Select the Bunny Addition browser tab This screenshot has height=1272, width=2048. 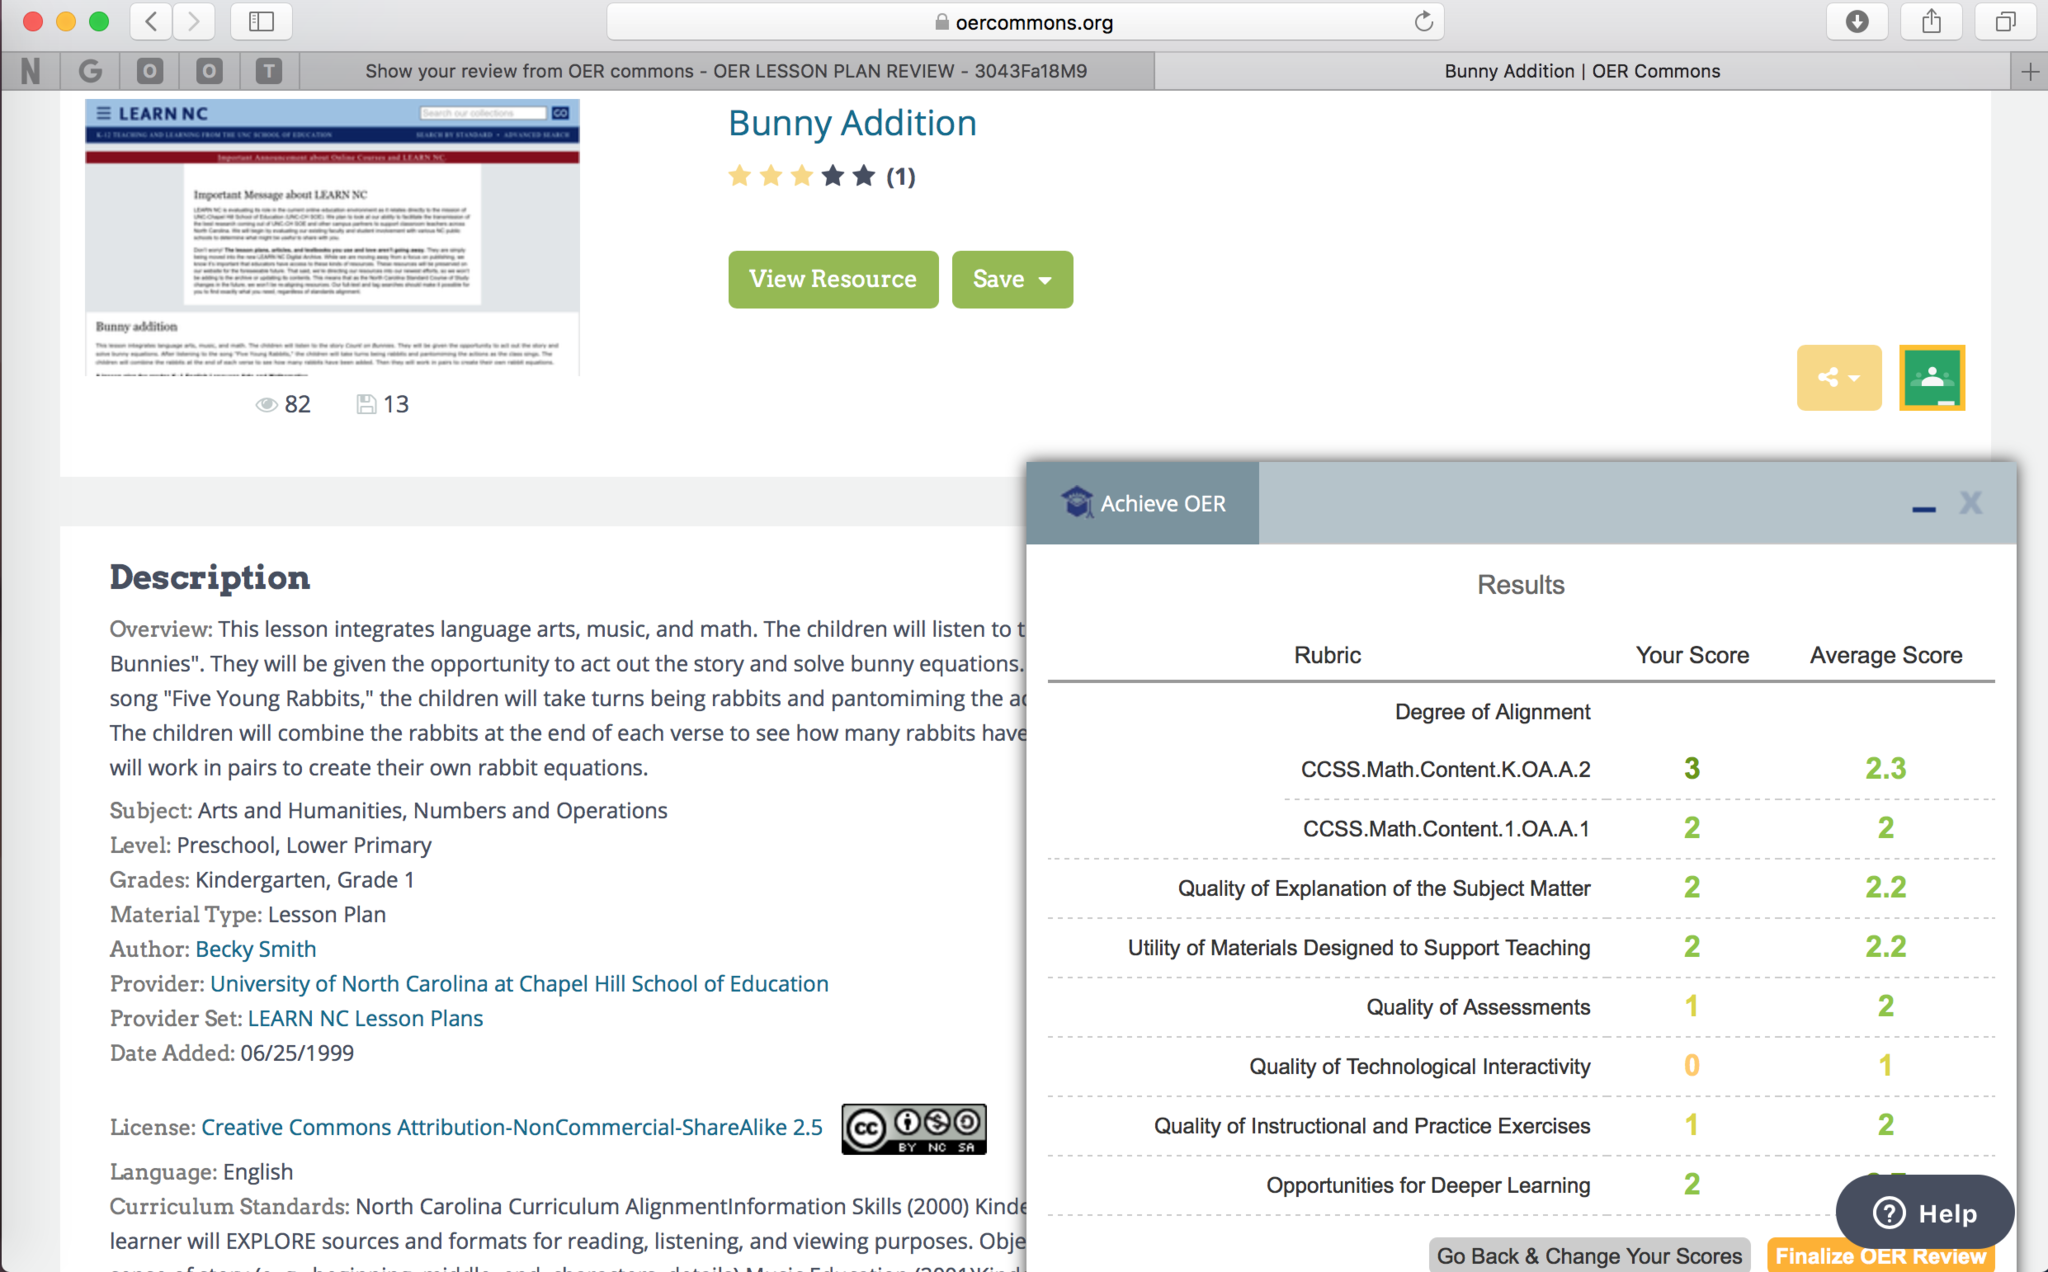pos(1581,71)
